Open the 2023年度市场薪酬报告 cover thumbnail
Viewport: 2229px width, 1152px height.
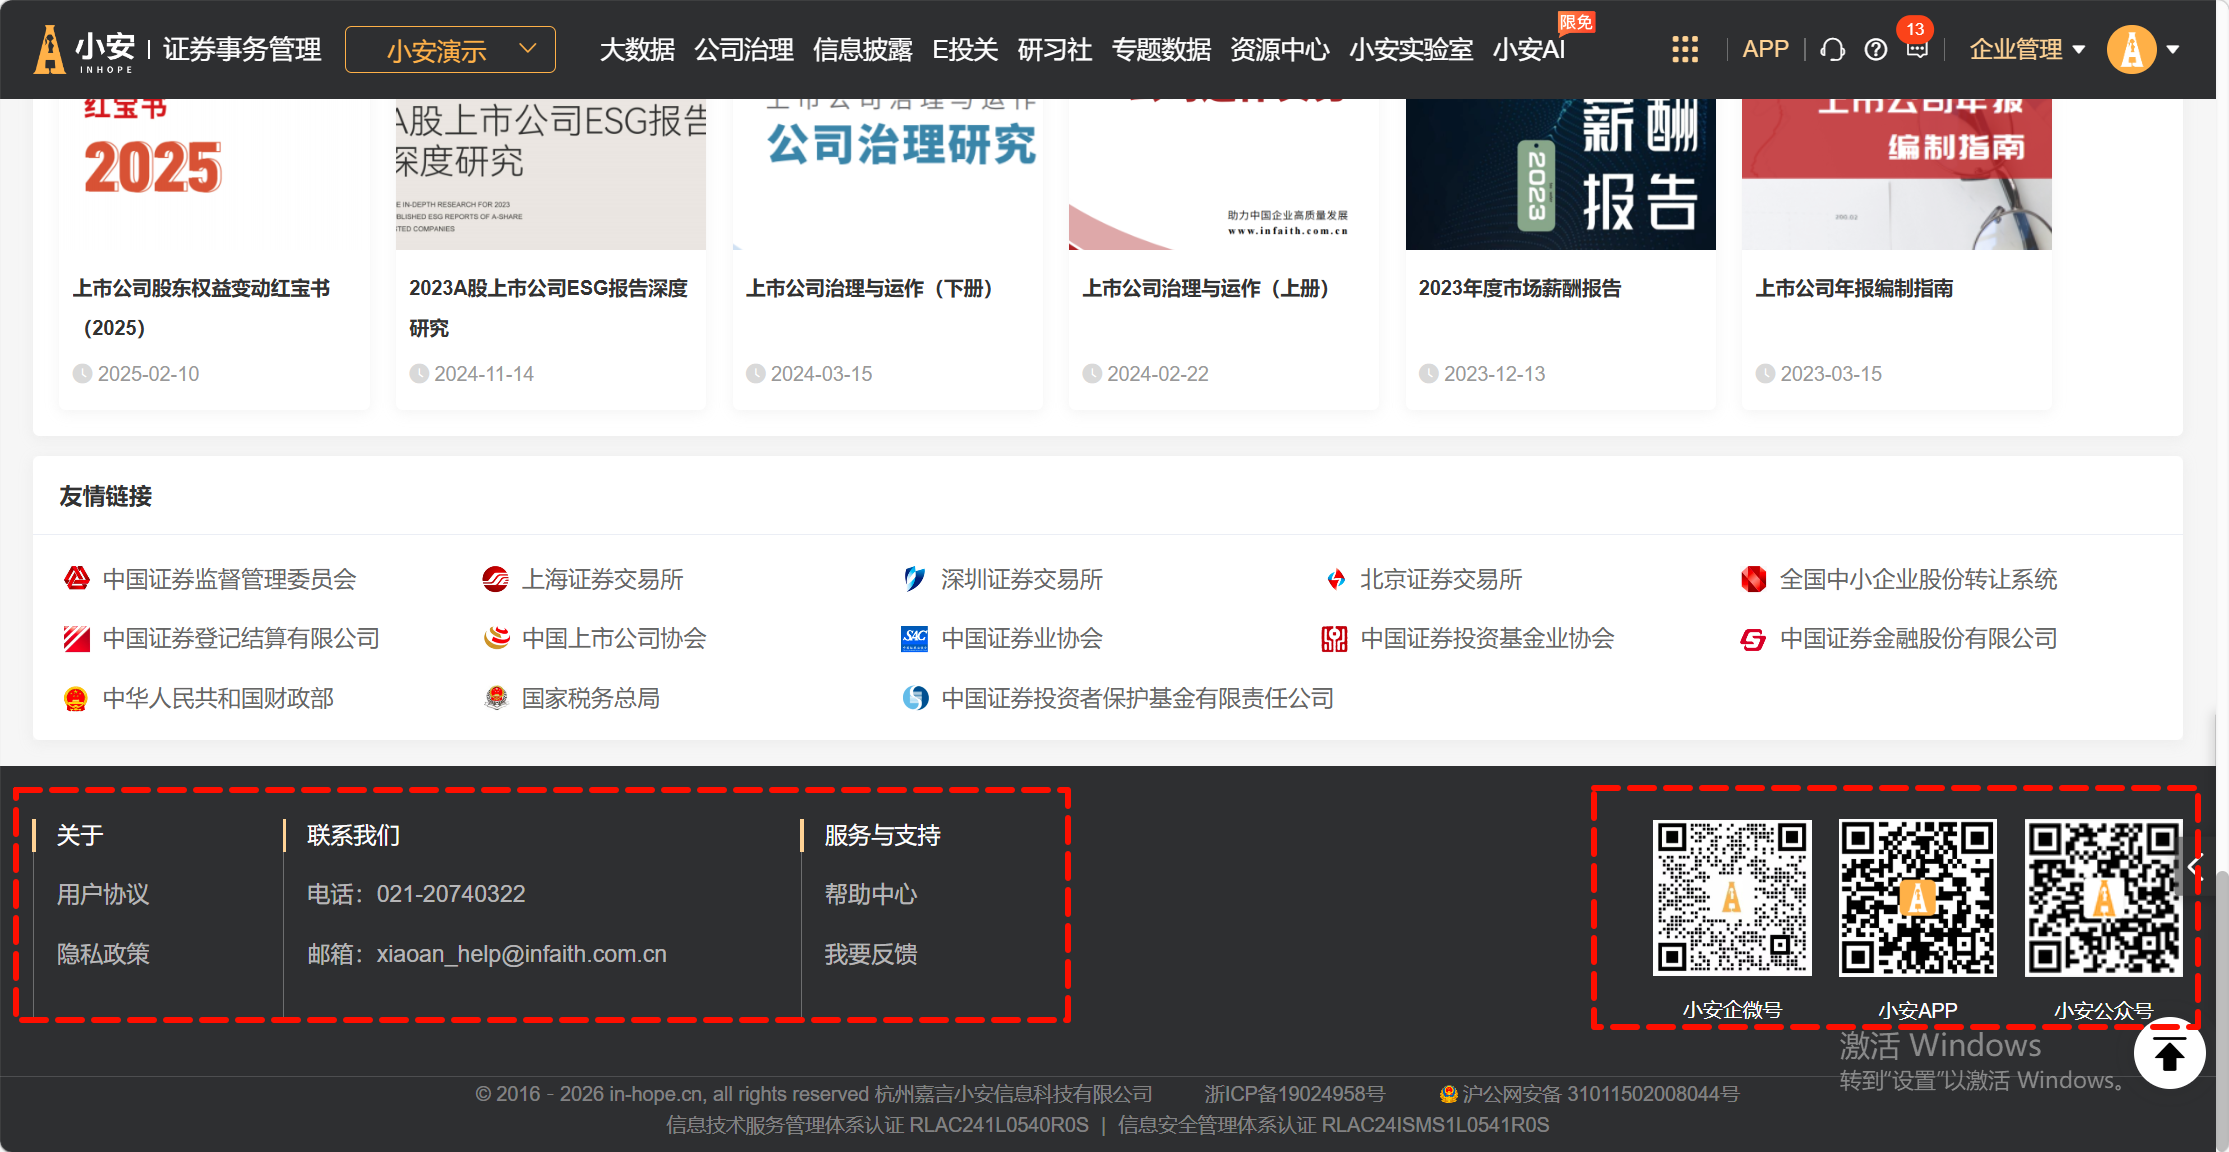1560,175
